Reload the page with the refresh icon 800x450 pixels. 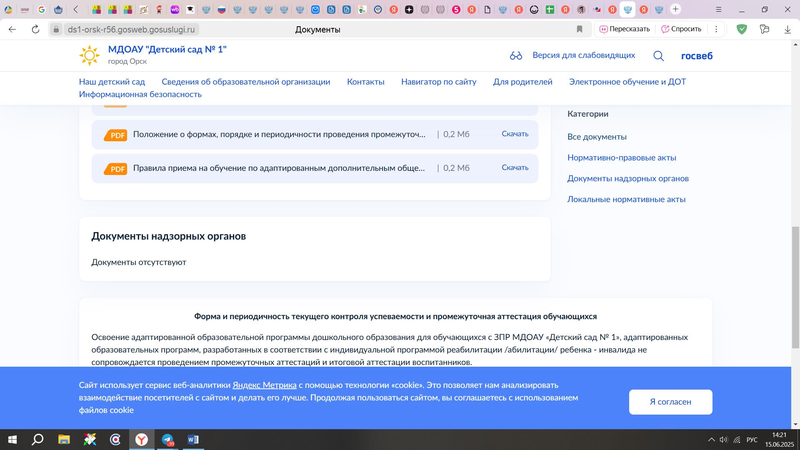pyautogui.click(x=35, y=30)
